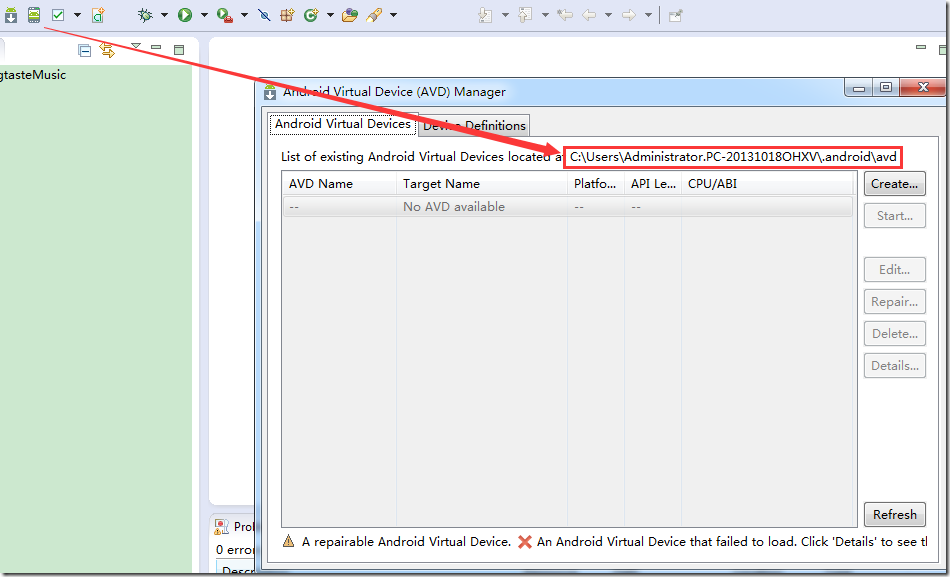Image resolution: width=950 pixels, height=577 pixels.
Task: Select the 'No AVD available' table row
Action: 453,207
